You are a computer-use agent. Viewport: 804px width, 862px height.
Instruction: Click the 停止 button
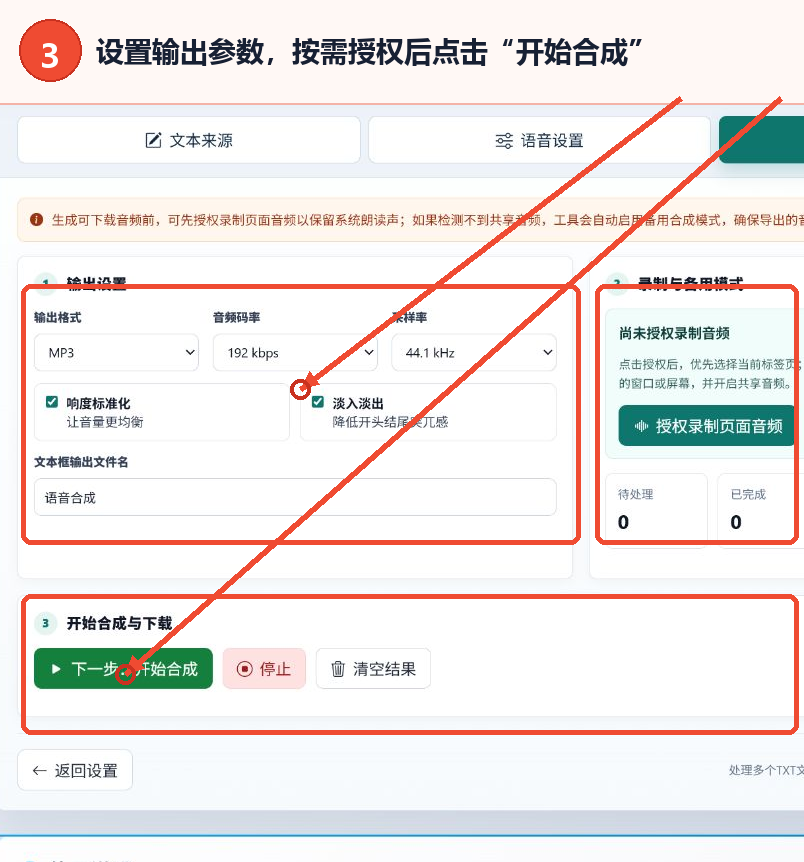click(264, 668)
